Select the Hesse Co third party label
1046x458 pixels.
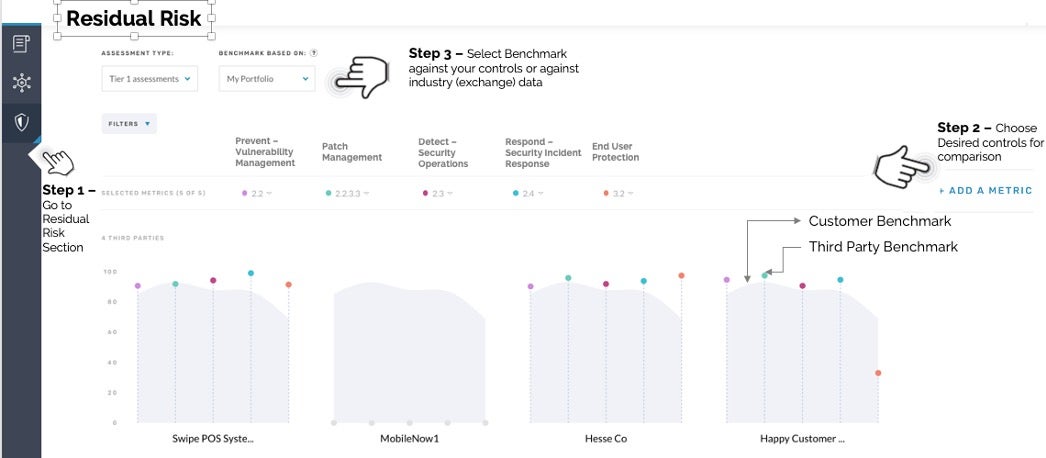point(606,439)
